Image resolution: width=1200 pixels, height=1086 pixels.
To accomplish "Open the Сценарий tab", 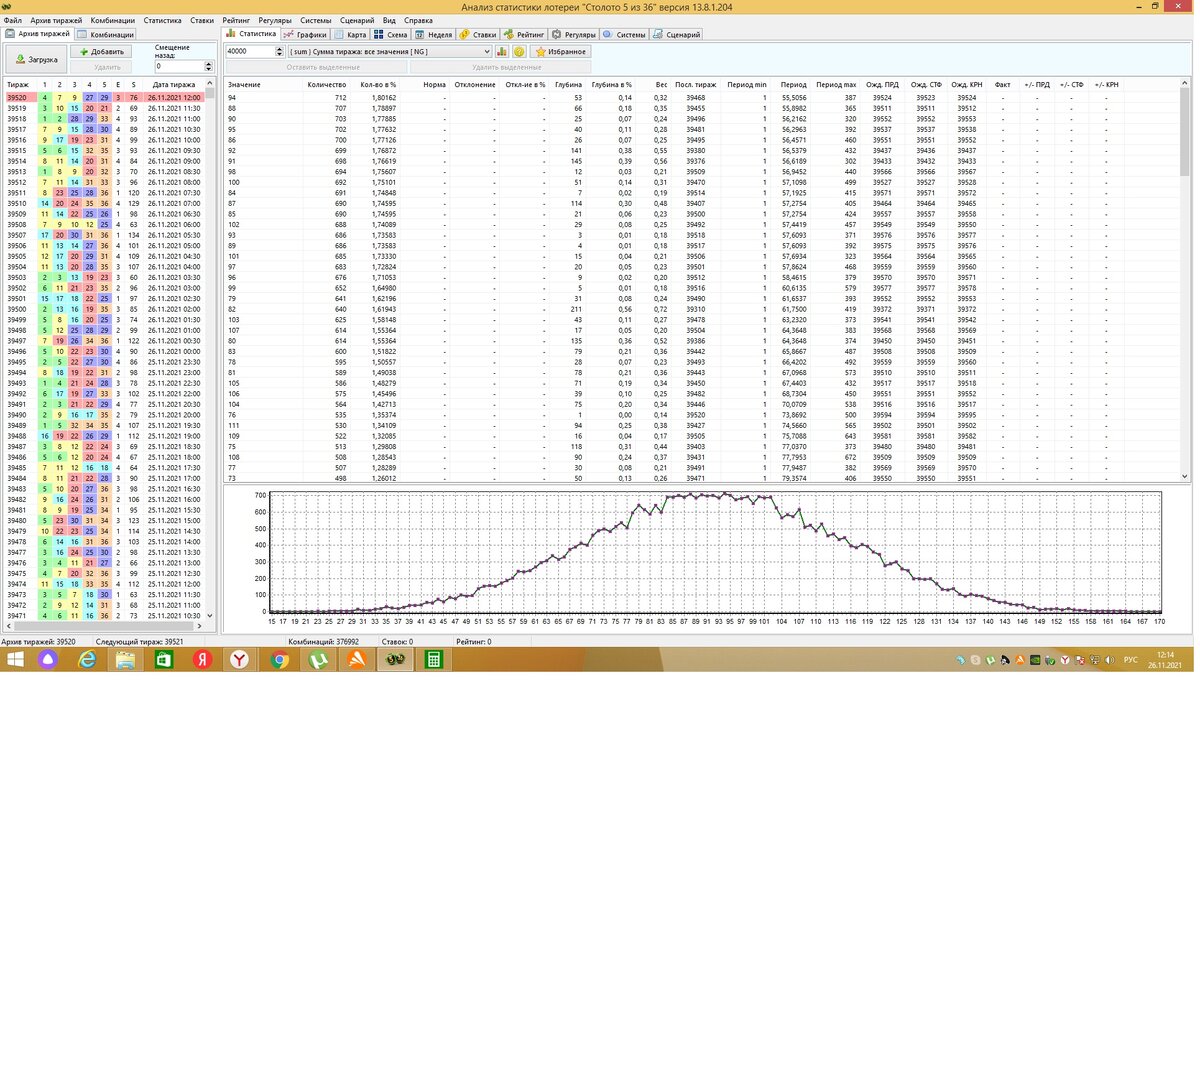I will pos(677,34).
